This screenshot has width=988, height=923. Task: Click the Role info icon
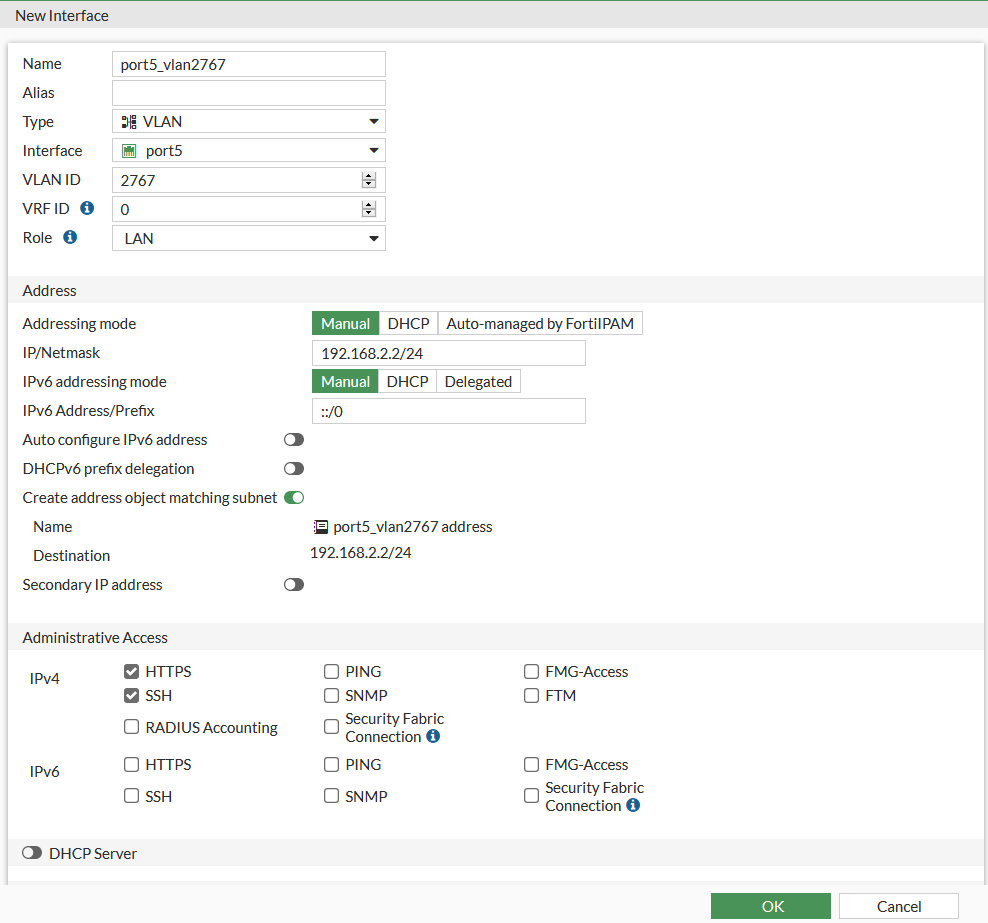click(68, 237)
